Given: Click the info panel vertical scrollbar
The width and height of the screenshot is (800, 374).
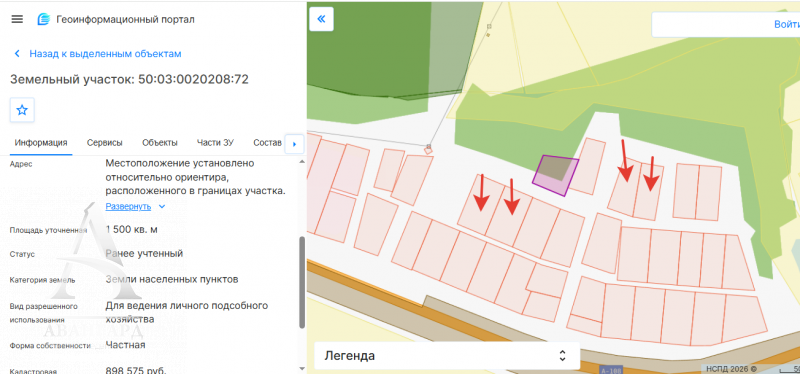Looking at the screenshot, I should coord(302,282).
